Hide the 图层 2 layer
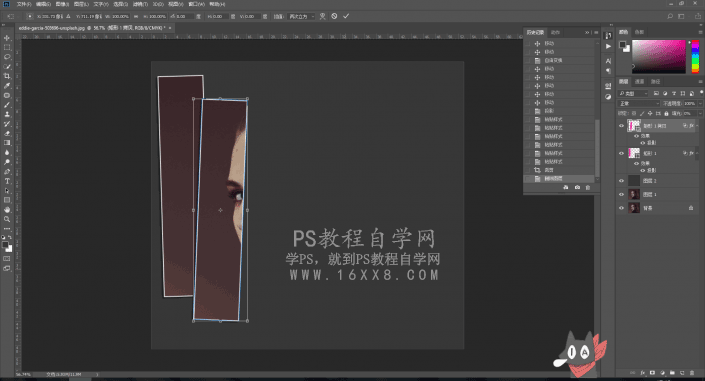 622,181
